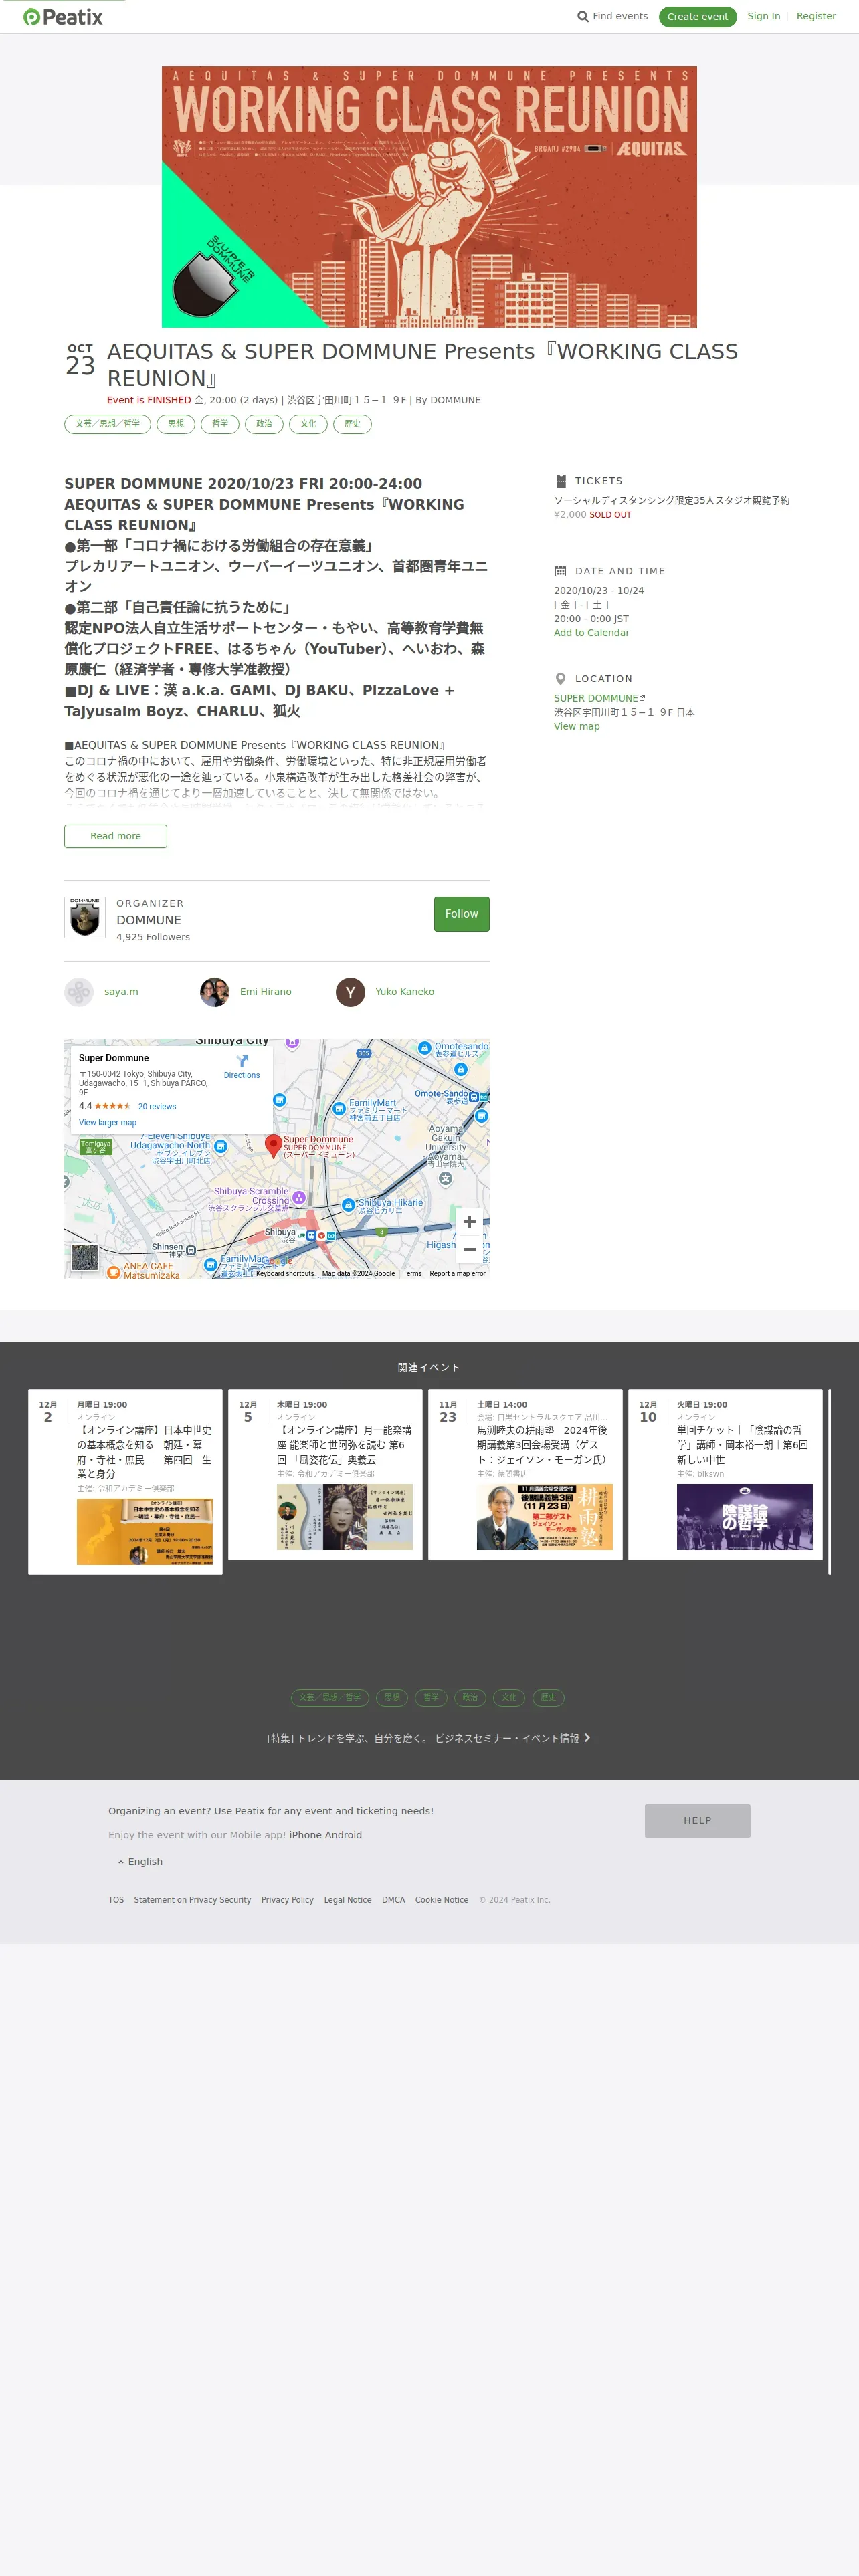Image resolution: width=859 pixels, height=2576 pixels.
Task: Select the 文化 tag under the title
Action: point(308,424)
